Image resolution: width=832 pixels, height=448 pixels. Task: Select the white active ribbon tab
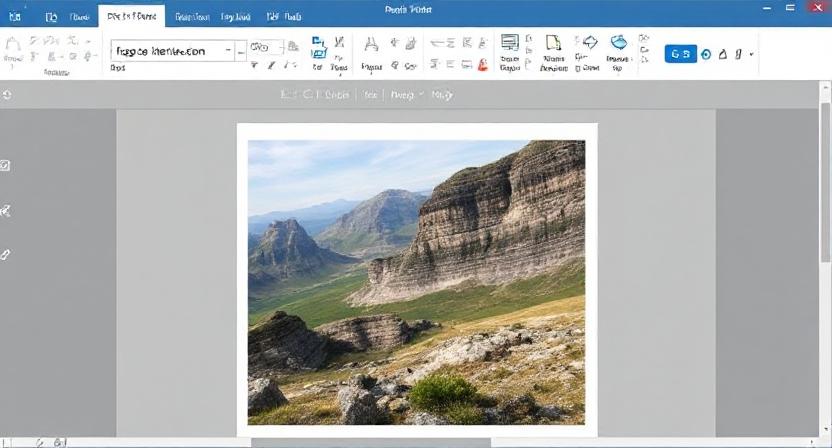(132, 16)
